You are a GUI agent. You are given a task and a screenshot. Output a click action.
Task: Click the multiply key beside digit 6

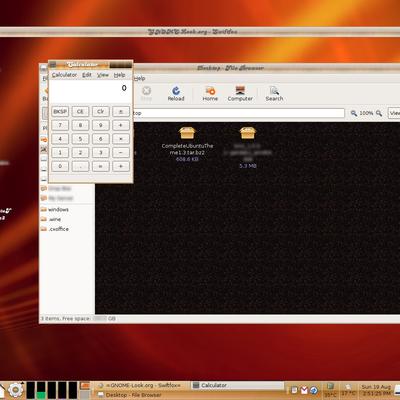click(x=121, y=139)
